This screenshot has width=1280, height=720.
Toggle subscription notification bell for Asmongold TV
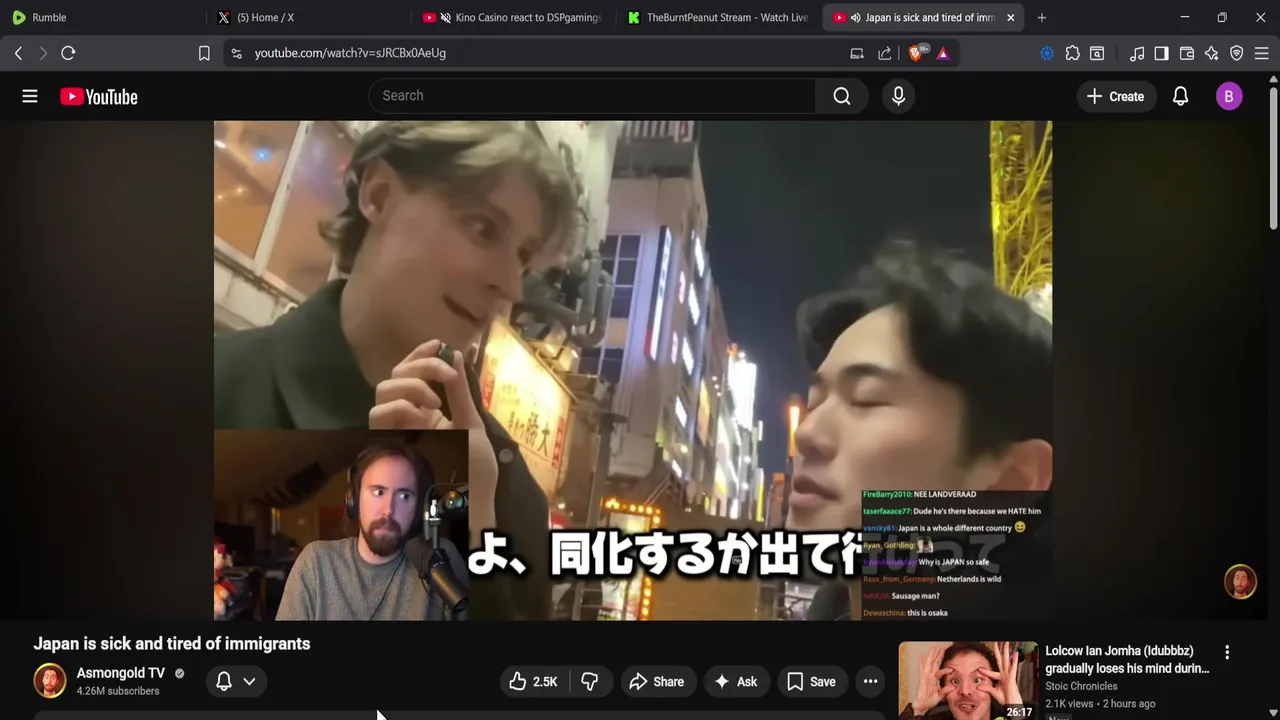click(x=224, y=681)
